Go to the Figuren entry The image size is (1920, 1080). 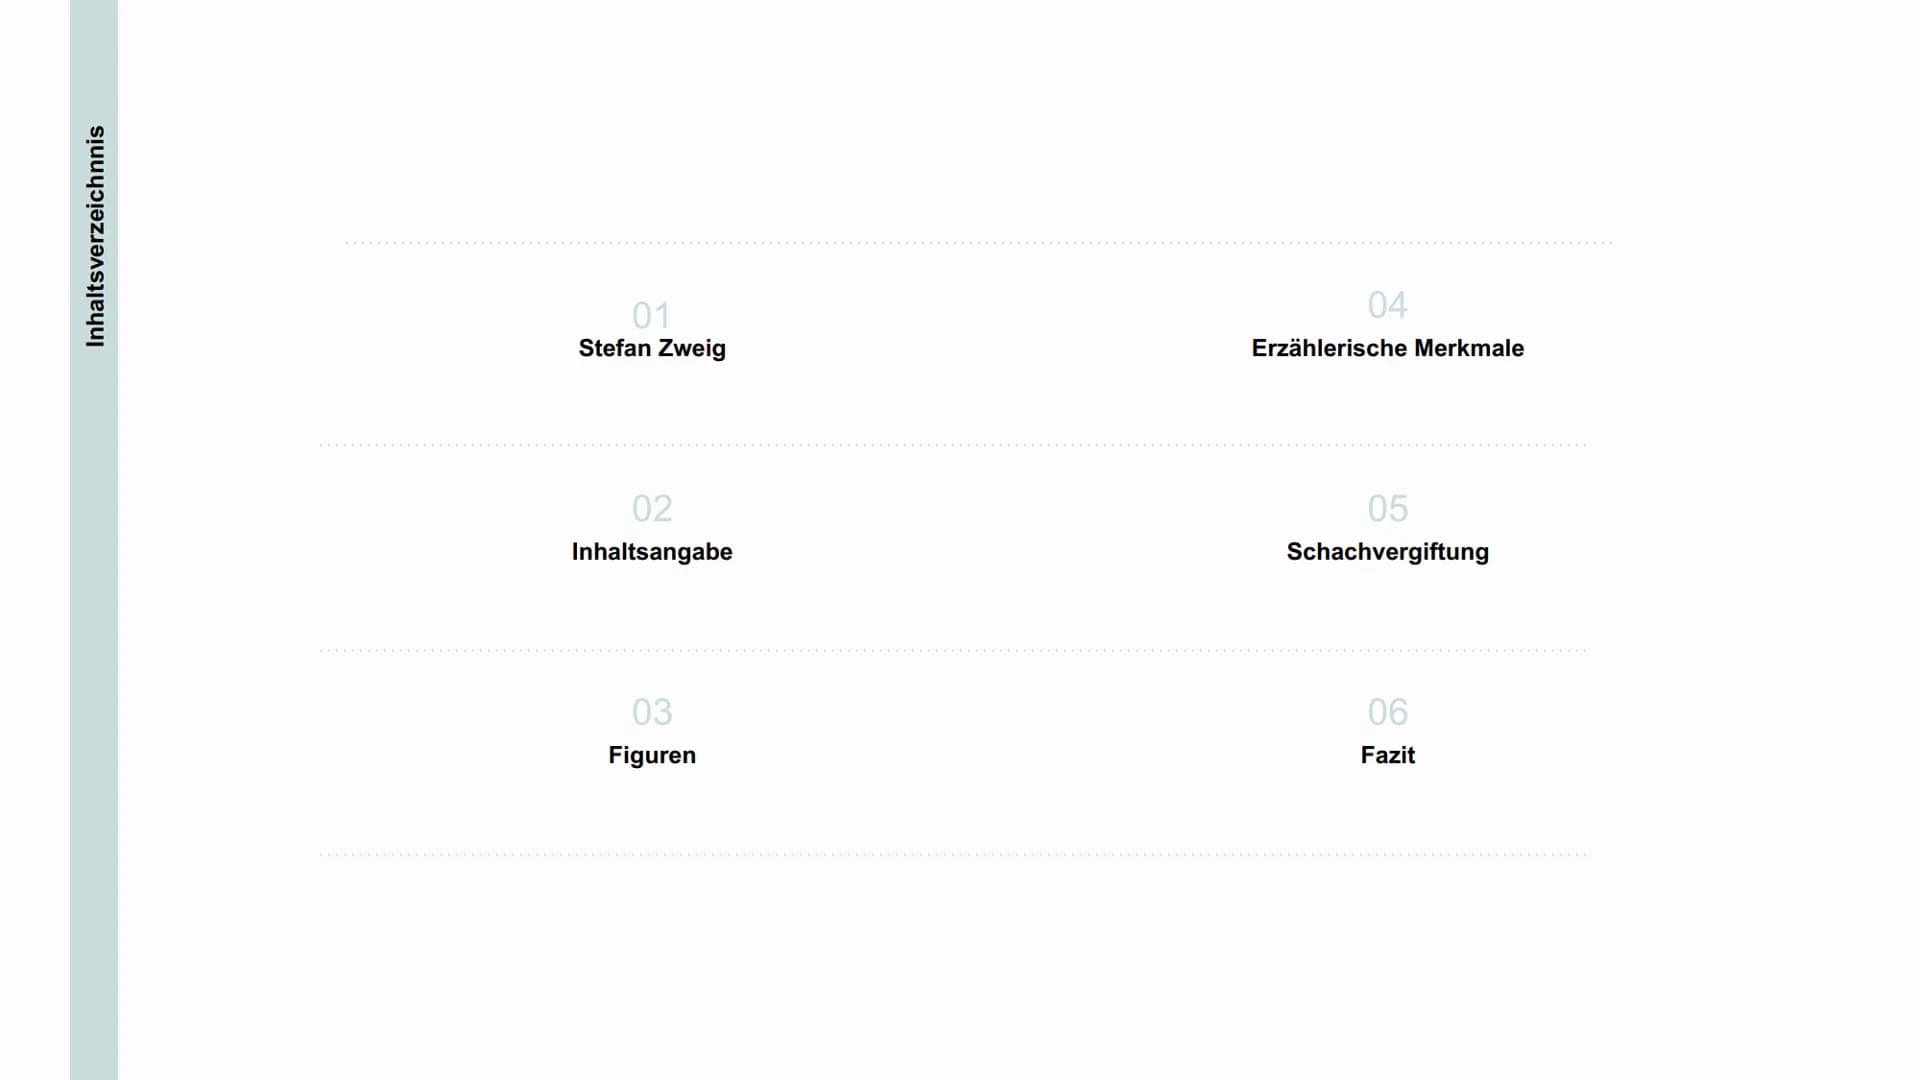652,755
